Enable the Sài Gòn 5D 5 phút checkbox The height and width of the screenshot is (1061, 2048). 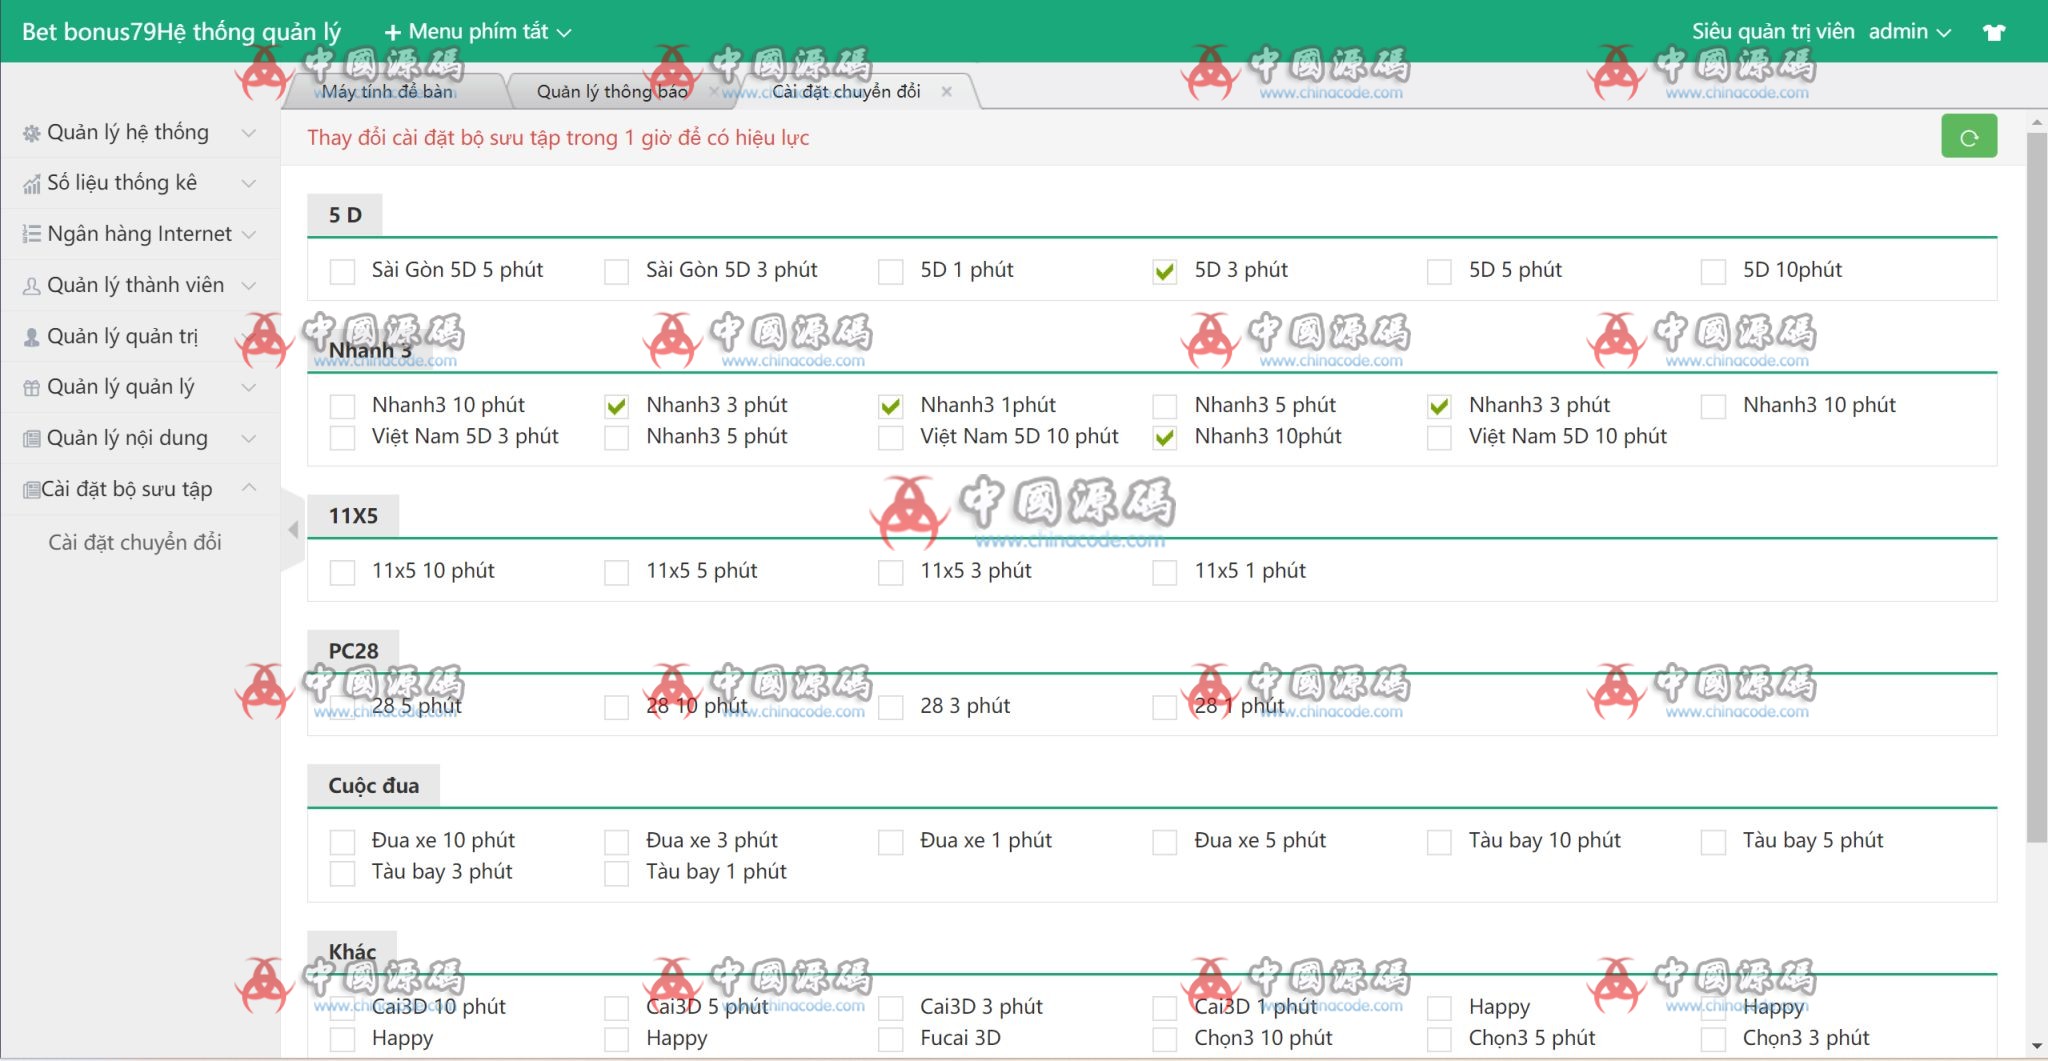(x=342, y=271)
